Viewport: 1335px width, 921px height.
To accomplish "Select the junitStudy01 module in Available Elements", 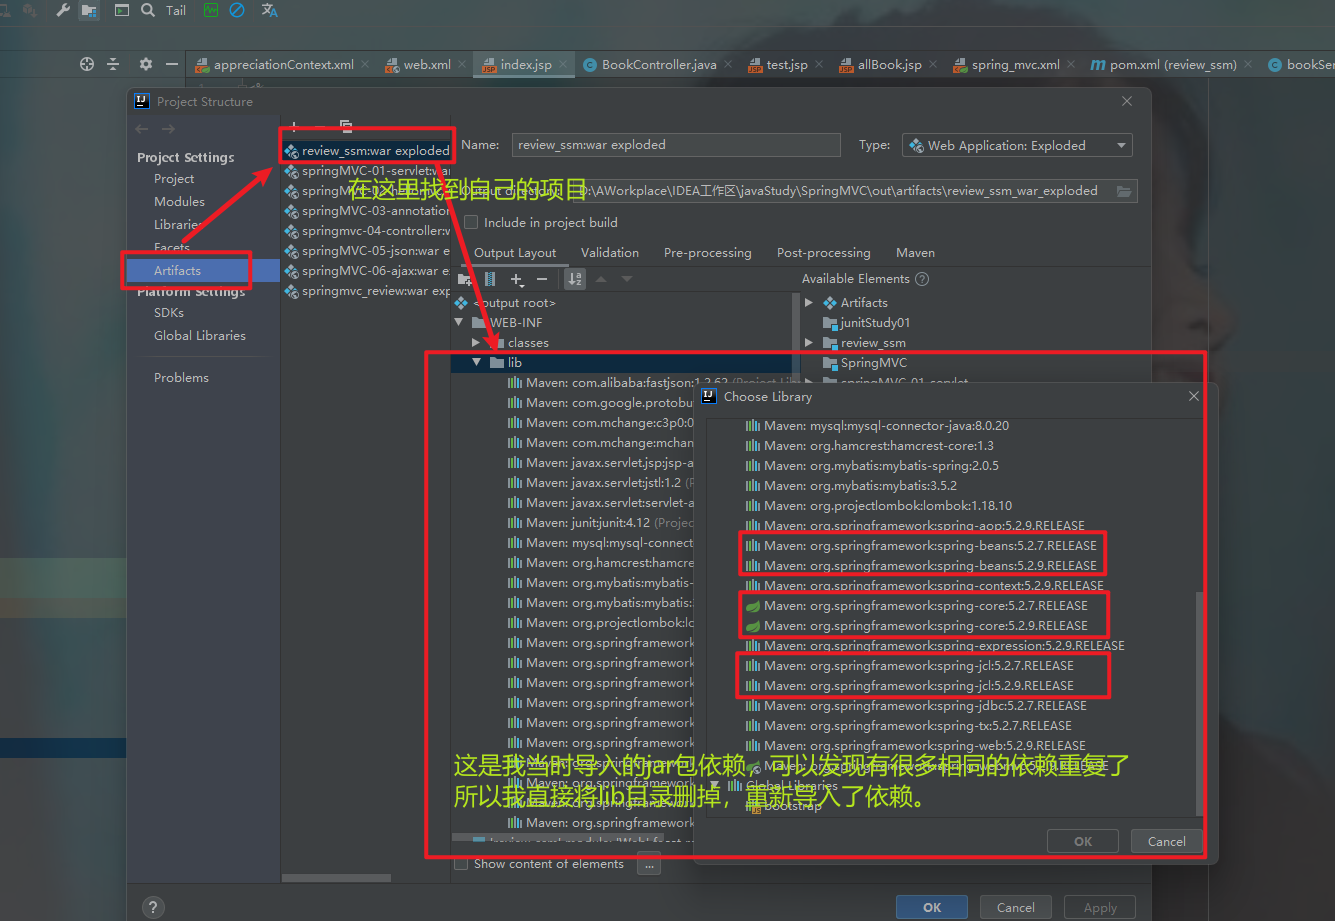I will [x=866, y=322].
